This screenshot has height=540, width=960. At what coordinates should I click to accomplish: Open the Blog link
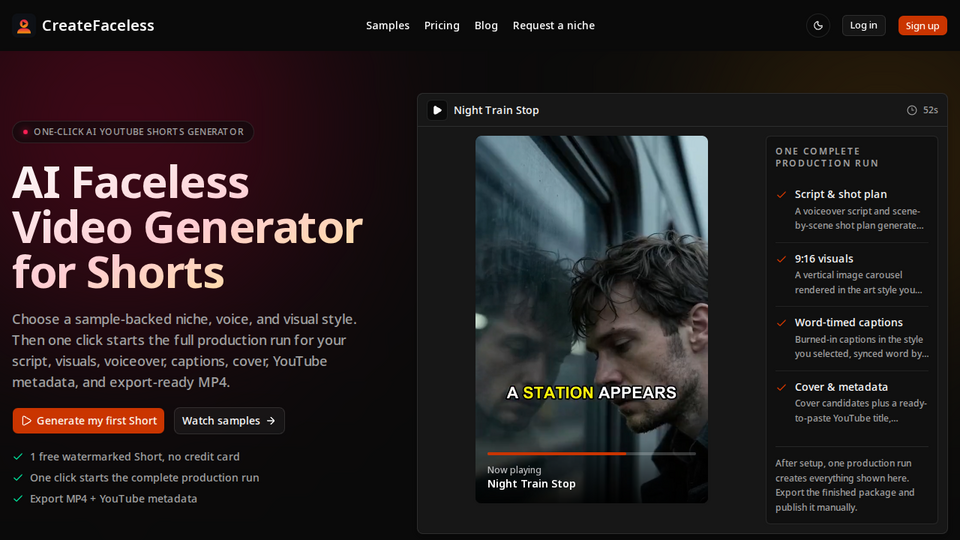[486, 26]
